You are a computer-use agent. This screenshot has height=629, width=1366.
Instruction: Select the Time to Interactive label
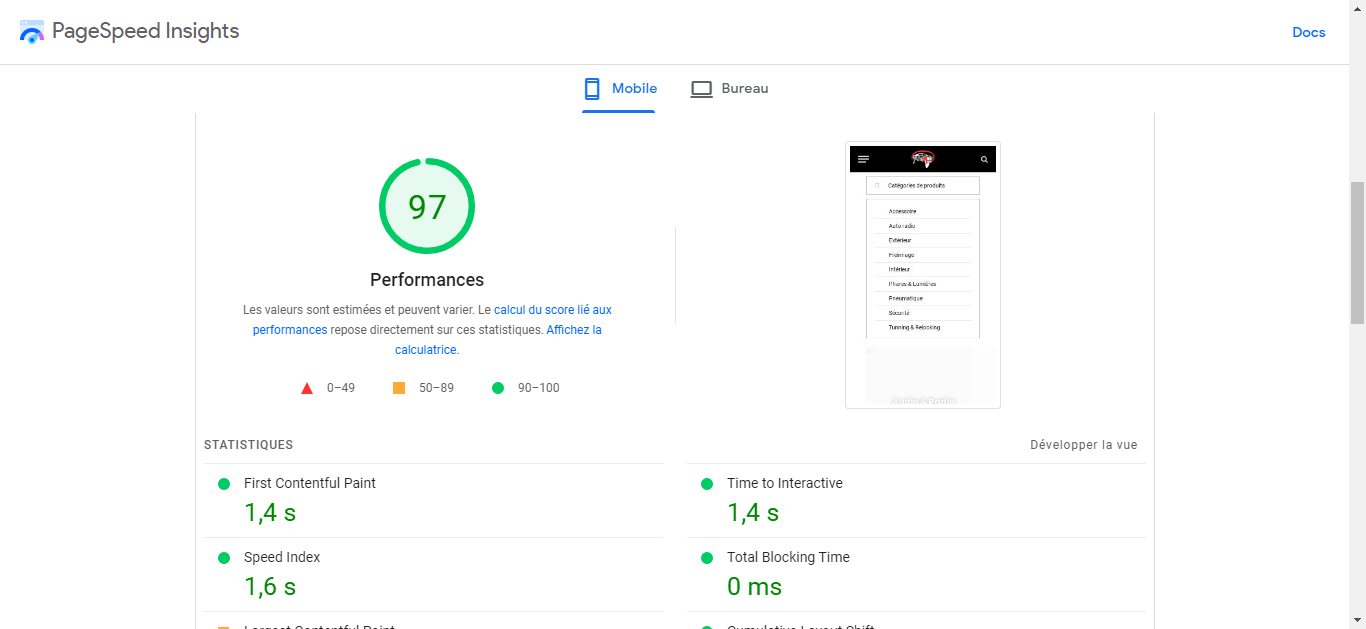[x=785, y=483]
